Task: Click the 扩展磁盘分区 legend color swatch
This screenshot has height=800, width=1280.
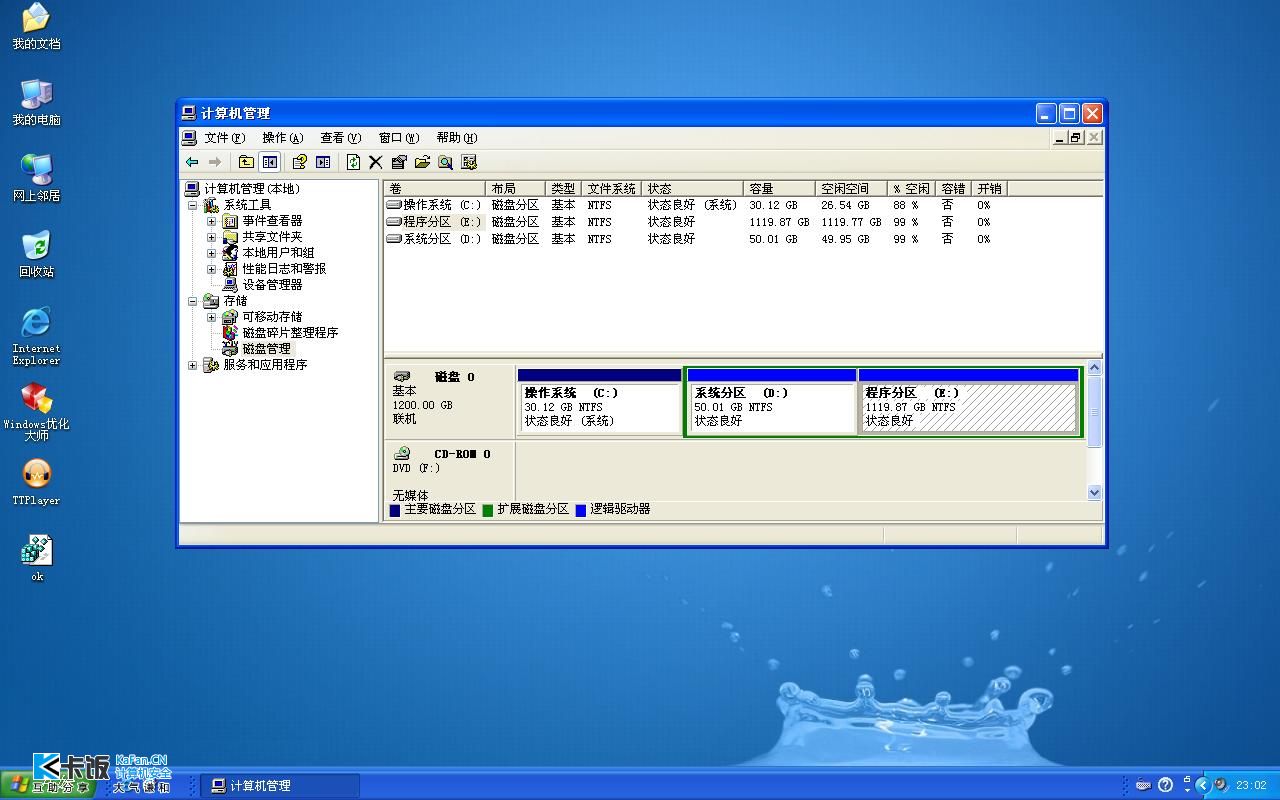Action: [487, 510]
